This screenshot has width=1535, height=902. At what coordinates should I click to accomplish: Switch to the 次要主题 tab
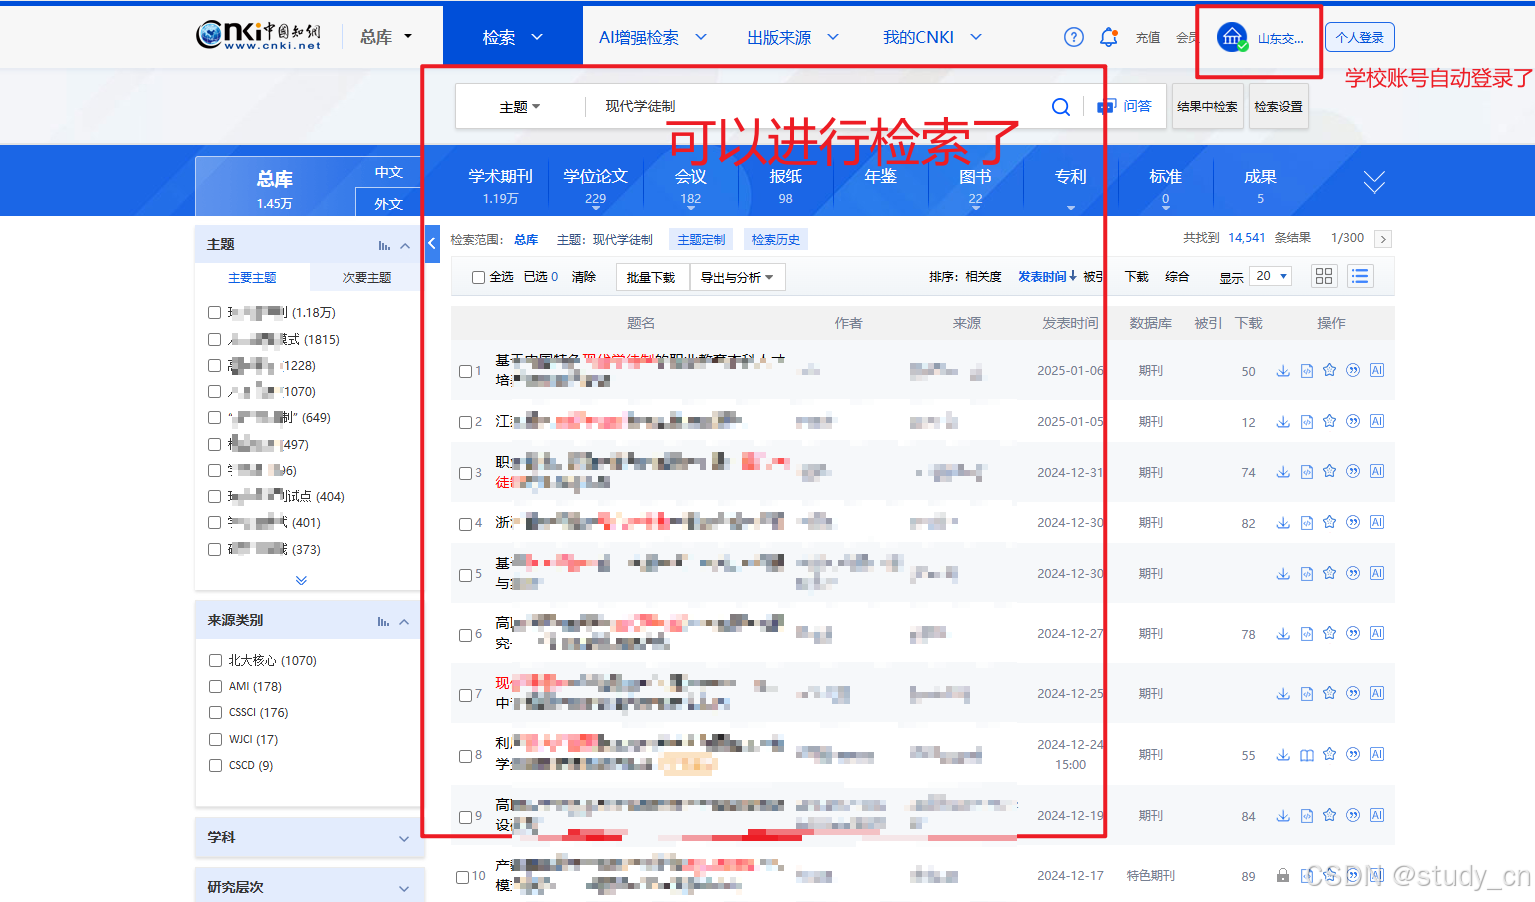tap(366, 277)
